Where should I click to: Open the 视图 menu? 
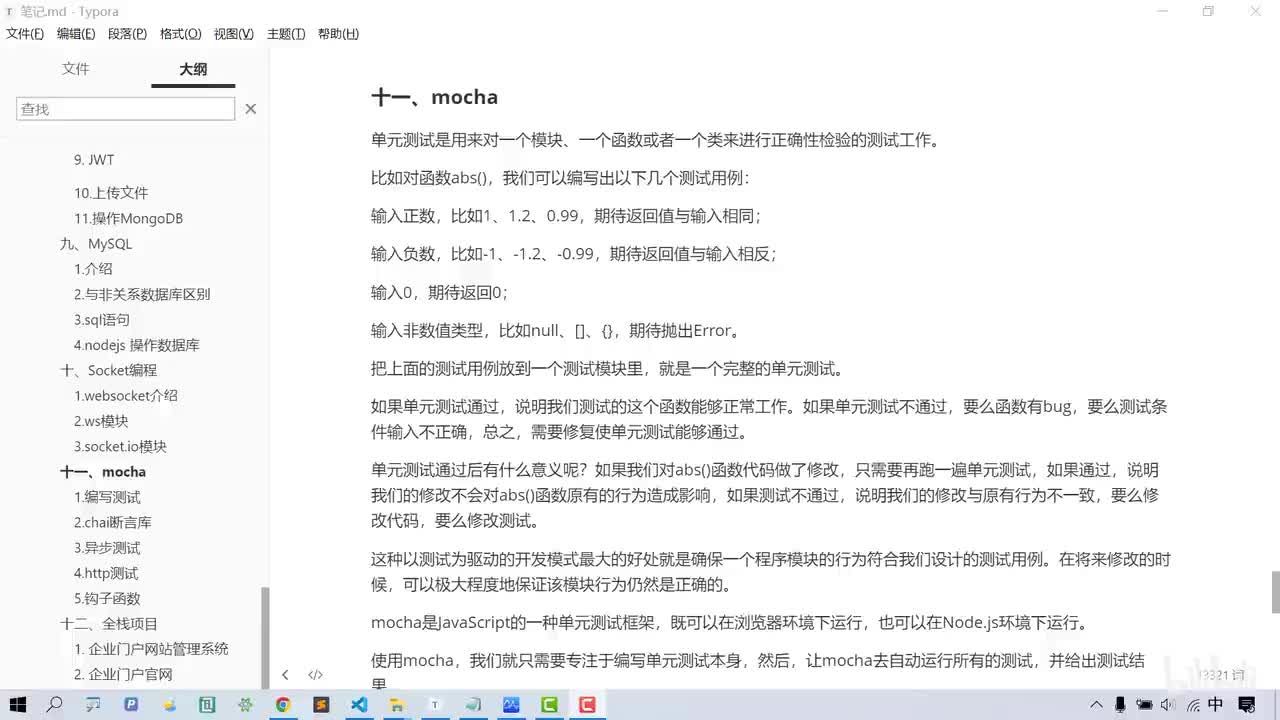[x=233, y=34]
